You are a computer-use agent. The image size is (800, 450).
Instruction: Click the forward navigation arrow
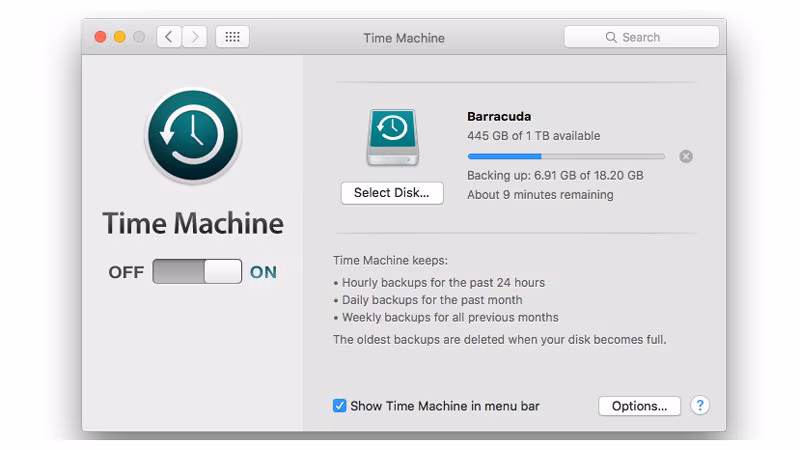(x=194, y=37)
